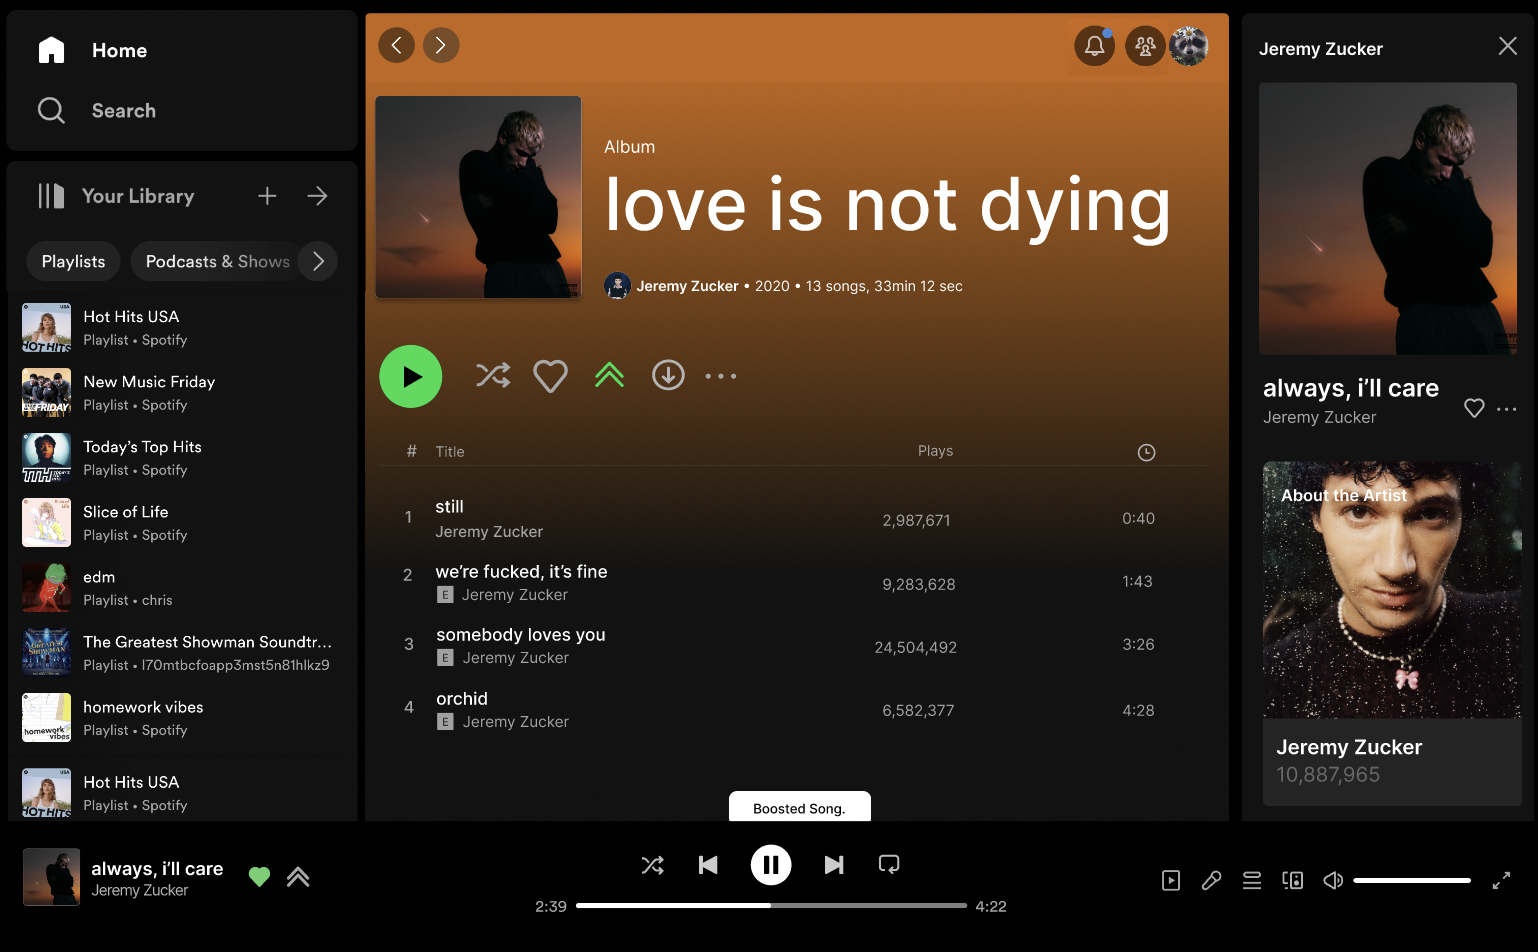Open The Greatest Showman Soundtrack playlist
Screen dimensions: 1538x952
[x=182, y=653]
